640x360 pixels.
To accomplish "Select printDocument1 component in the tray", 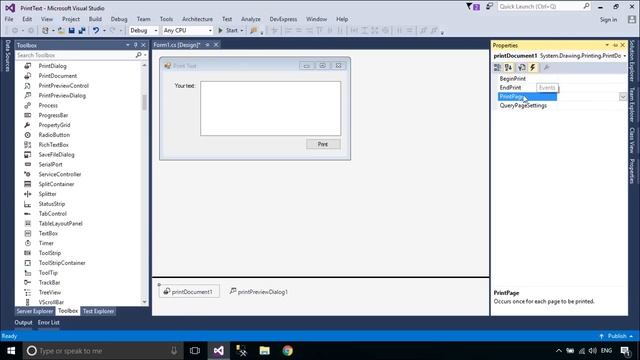I will (189, 291).
